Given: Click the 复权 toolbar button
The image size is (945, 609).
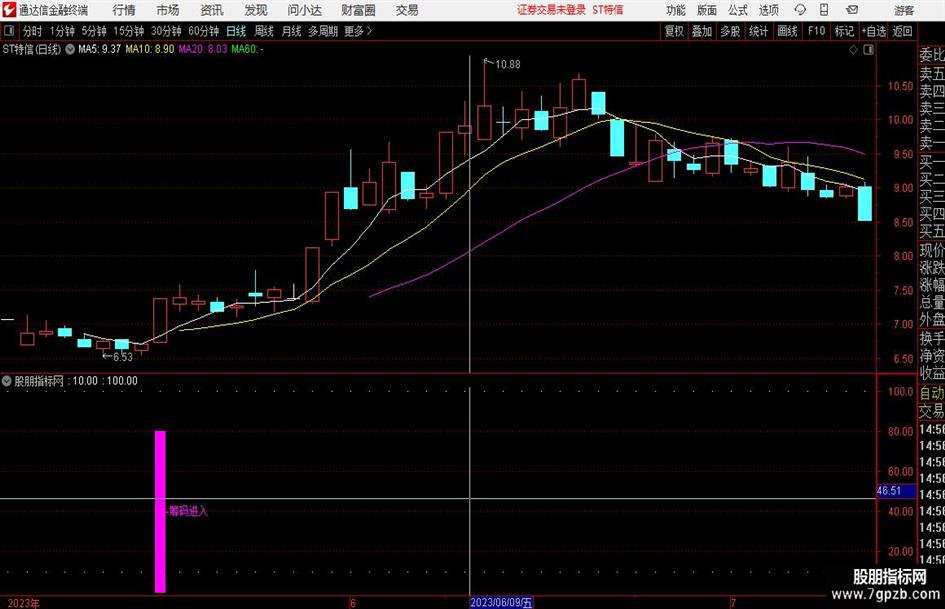Looking at the screenshot, I should (x=674, y=31).
